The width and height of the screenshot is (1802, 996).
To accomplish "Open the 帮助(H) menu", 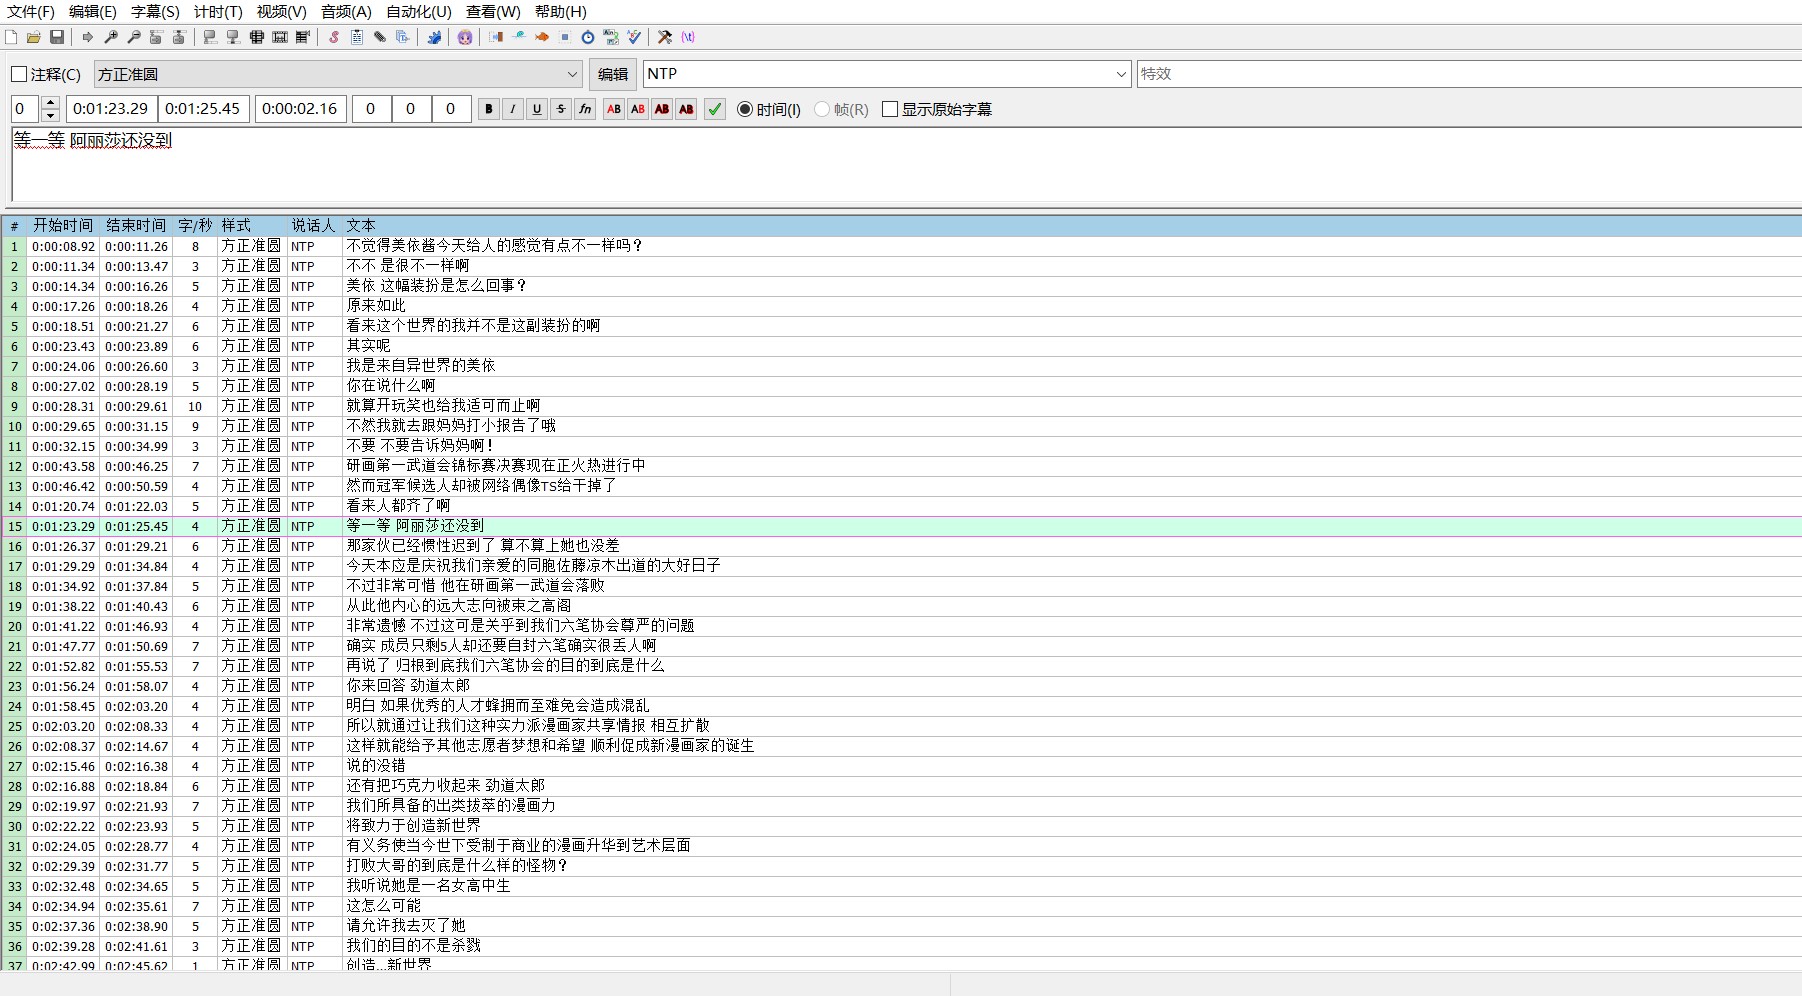I will coord(560,12).
